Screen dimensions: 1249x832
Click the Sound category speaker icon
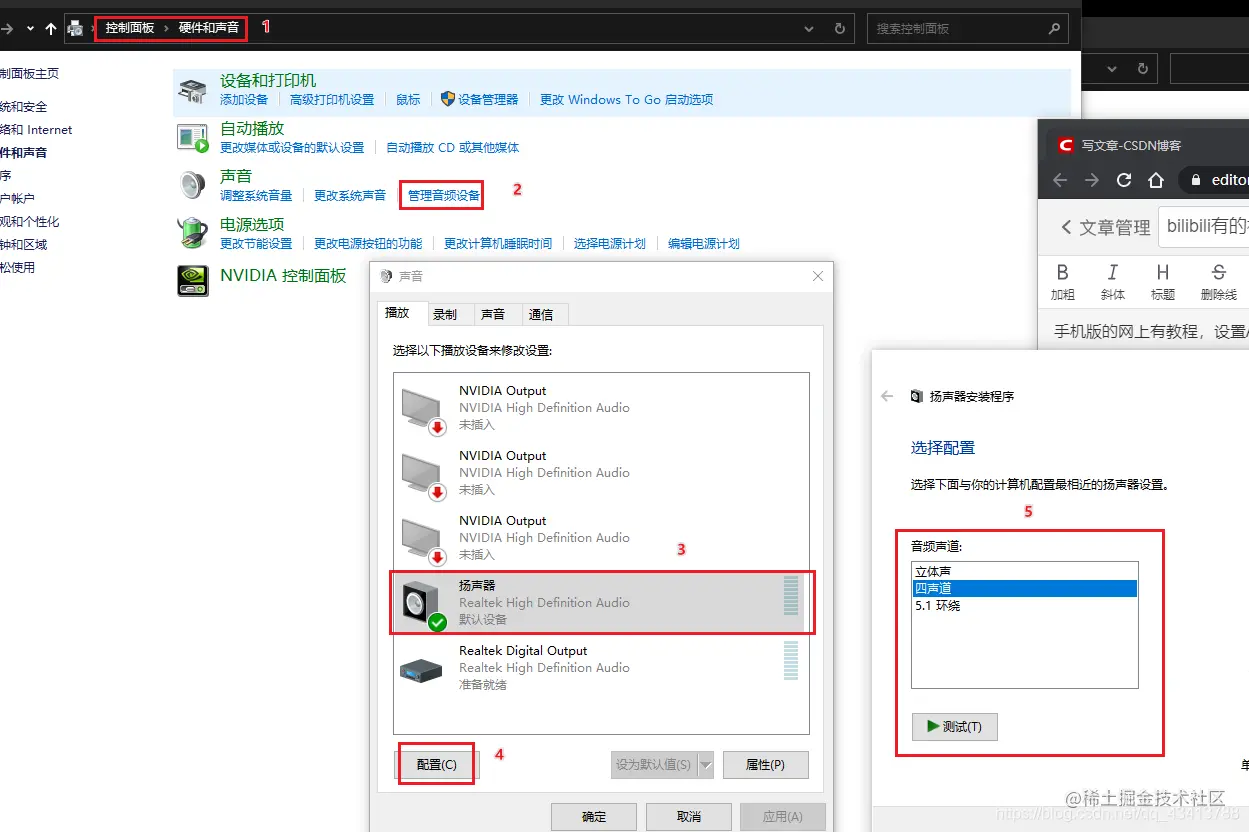[x=192, y=185]
